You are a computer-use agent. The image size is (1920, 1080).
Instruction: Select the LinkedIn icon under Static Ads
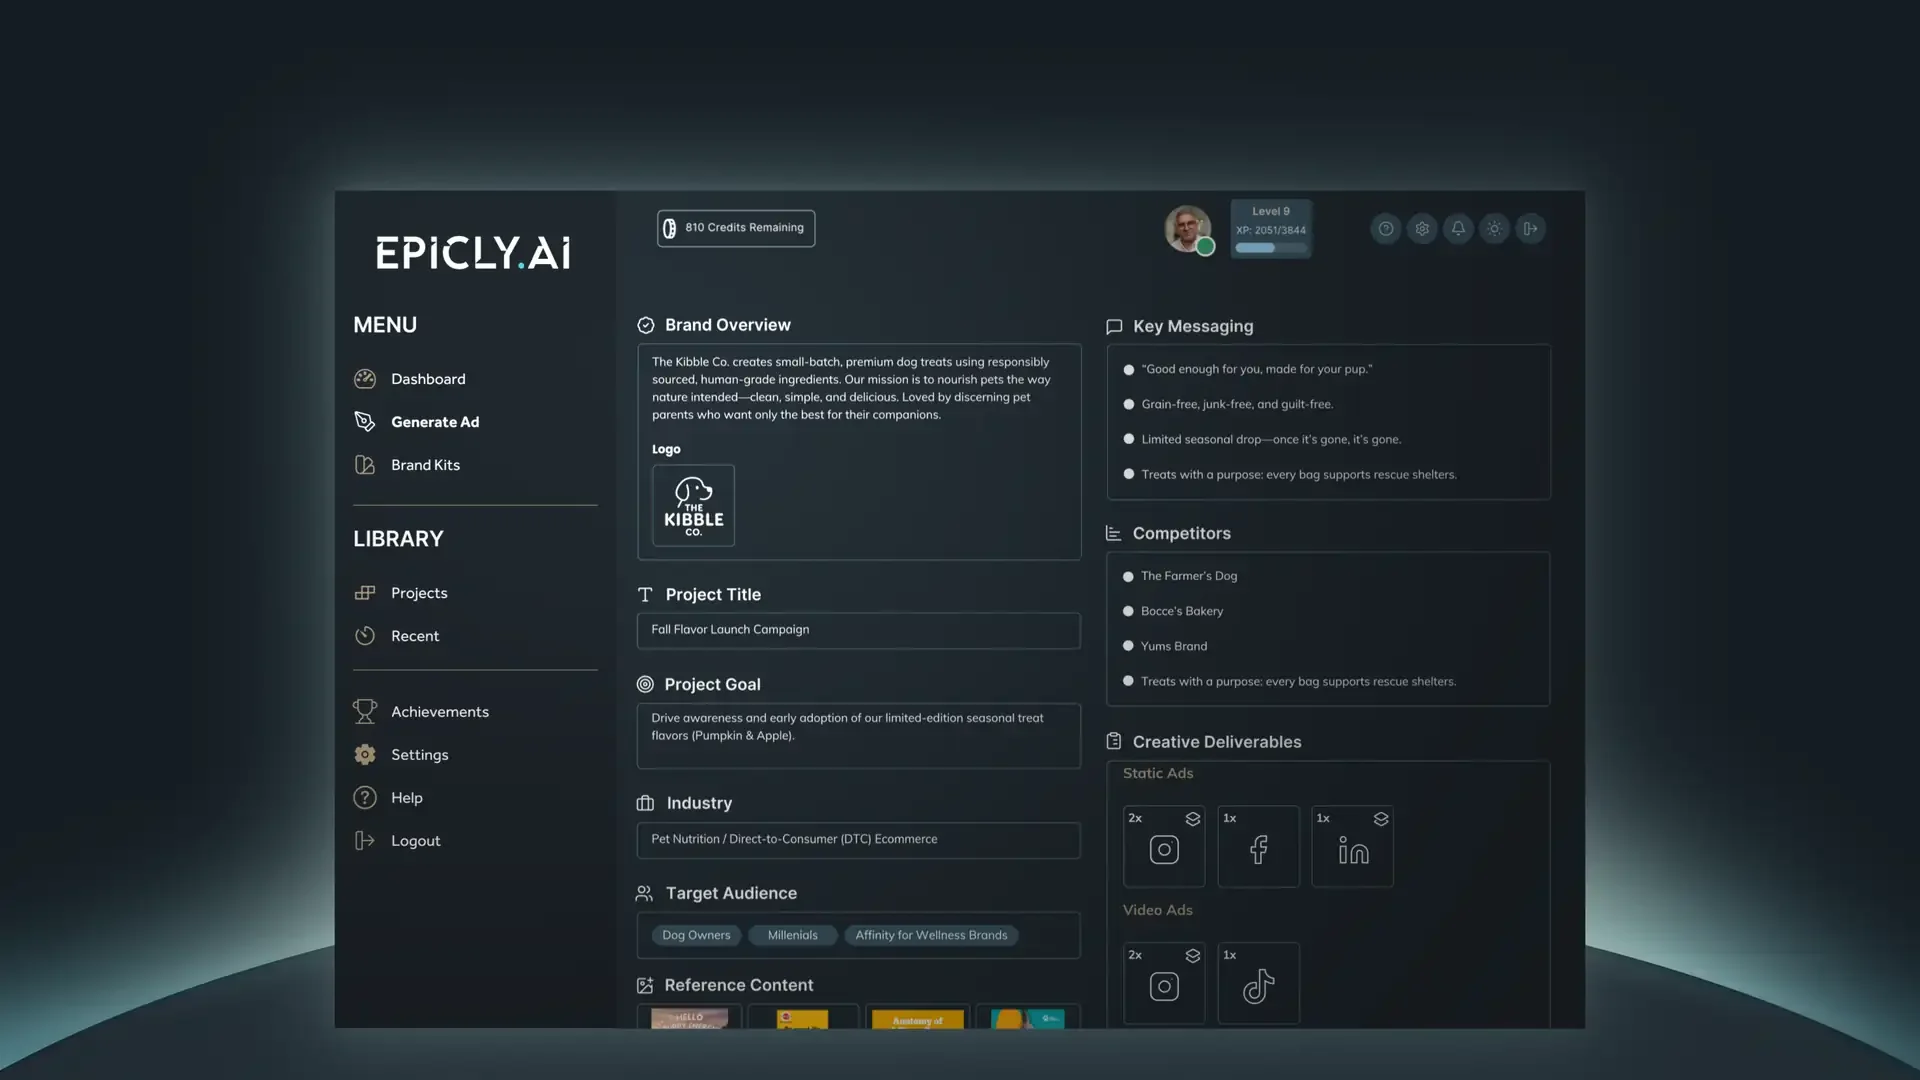1352,849
